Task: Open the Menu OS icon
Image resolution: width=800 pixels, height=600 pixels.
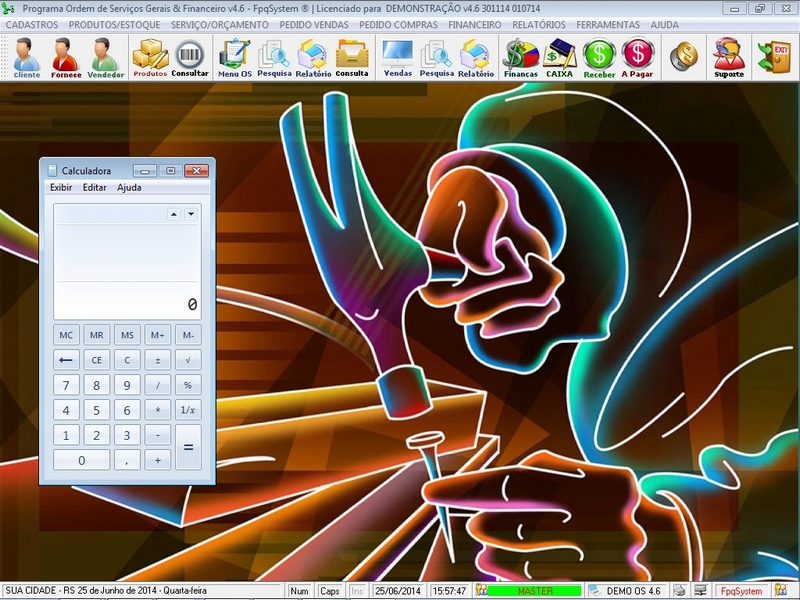Action: click(x=235, y=58)
